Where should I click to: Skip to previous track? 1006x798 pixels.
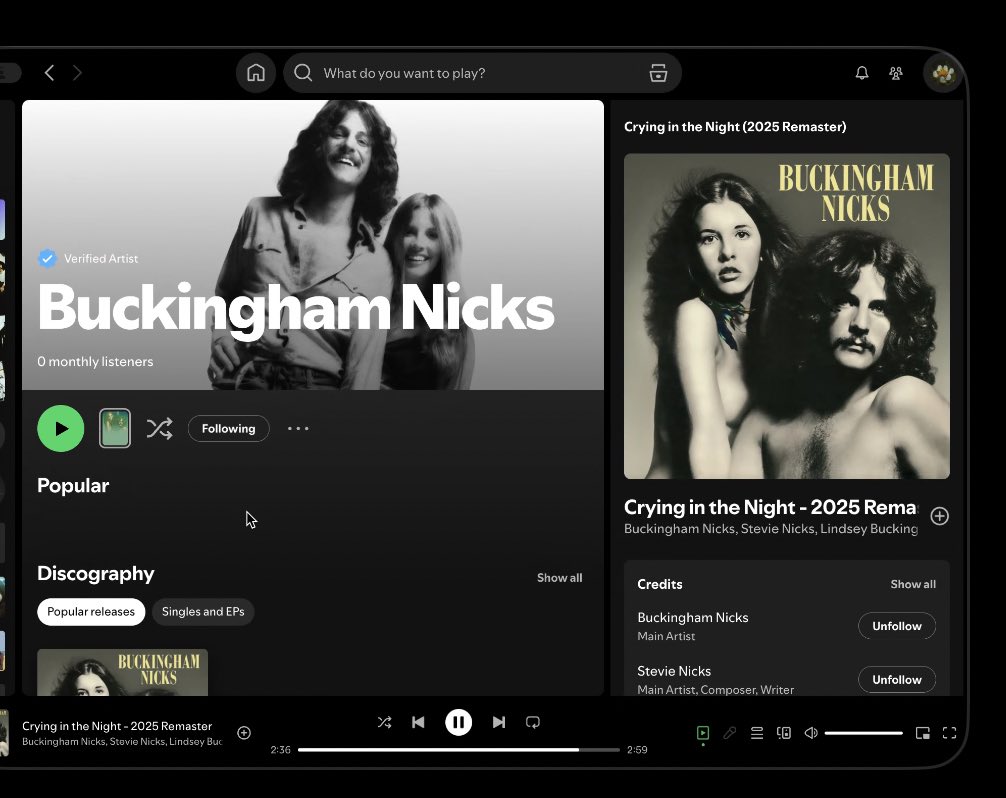[x=418, y=722]
